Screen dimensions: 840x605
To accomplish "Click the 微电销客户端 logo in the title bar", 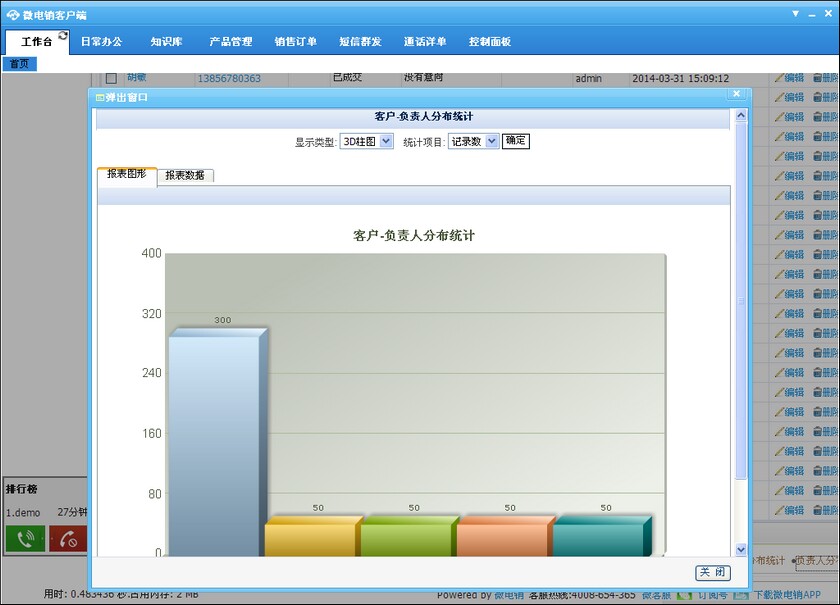I will coord(13,14).
